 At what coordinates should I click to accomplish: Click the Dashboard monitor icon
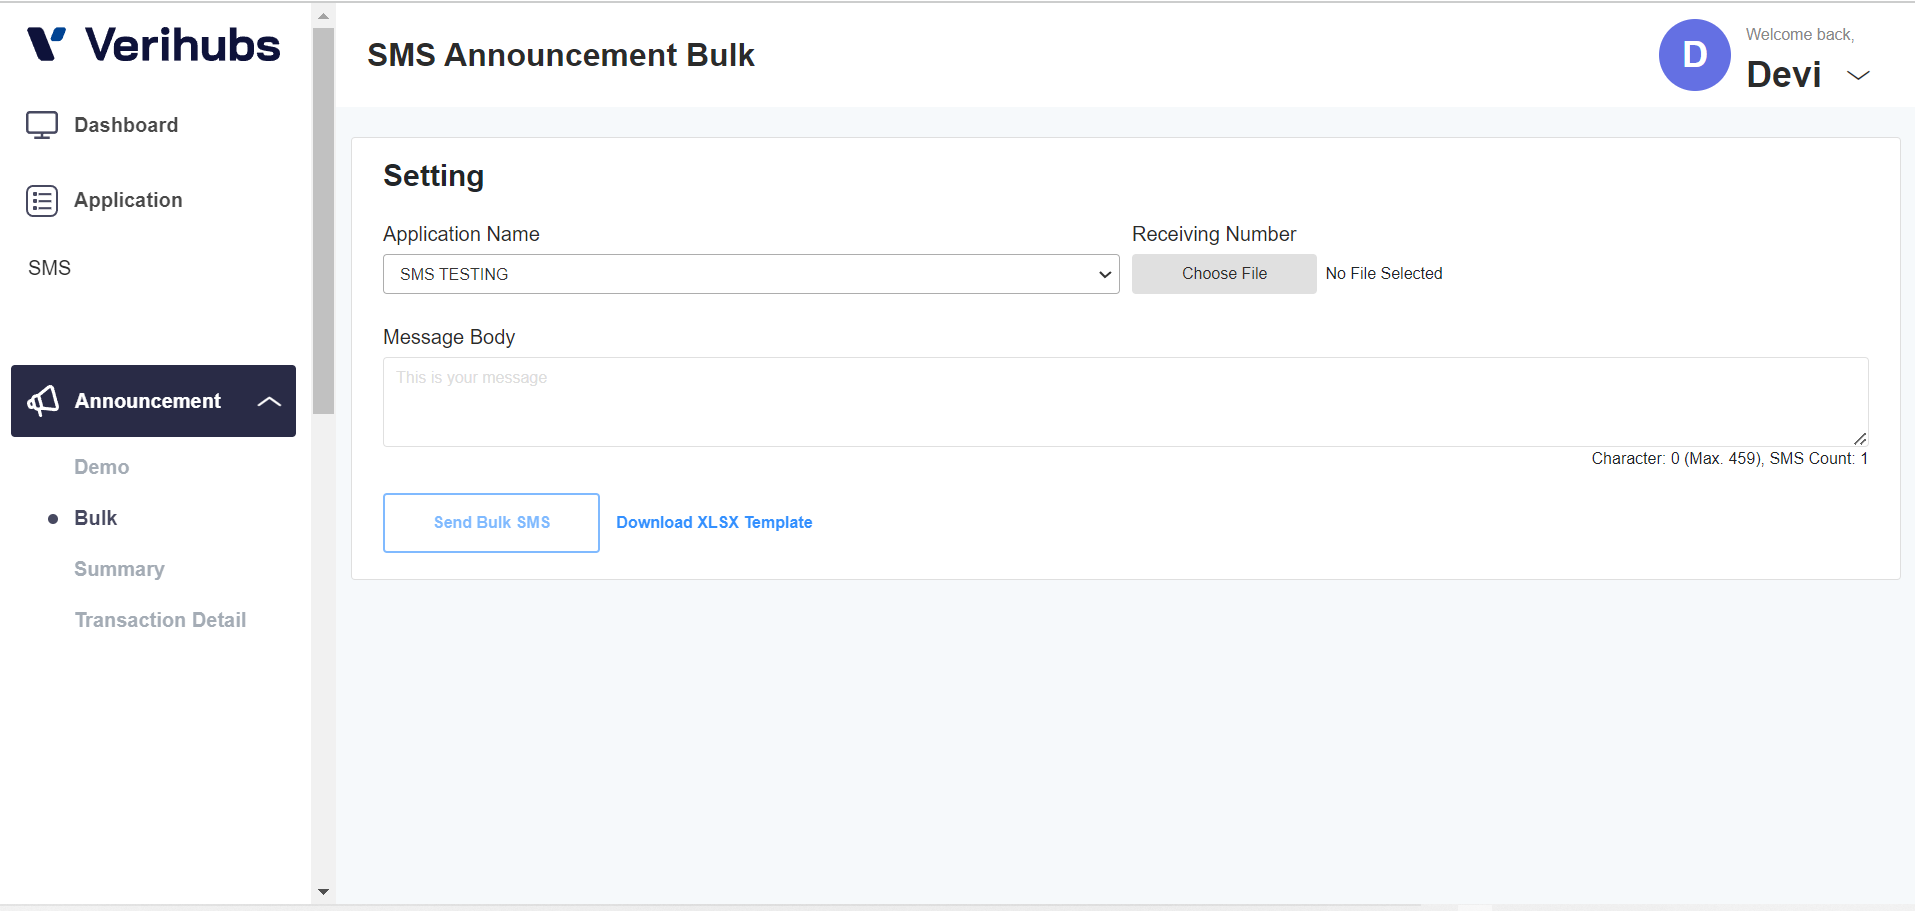(x=42, y=125)
